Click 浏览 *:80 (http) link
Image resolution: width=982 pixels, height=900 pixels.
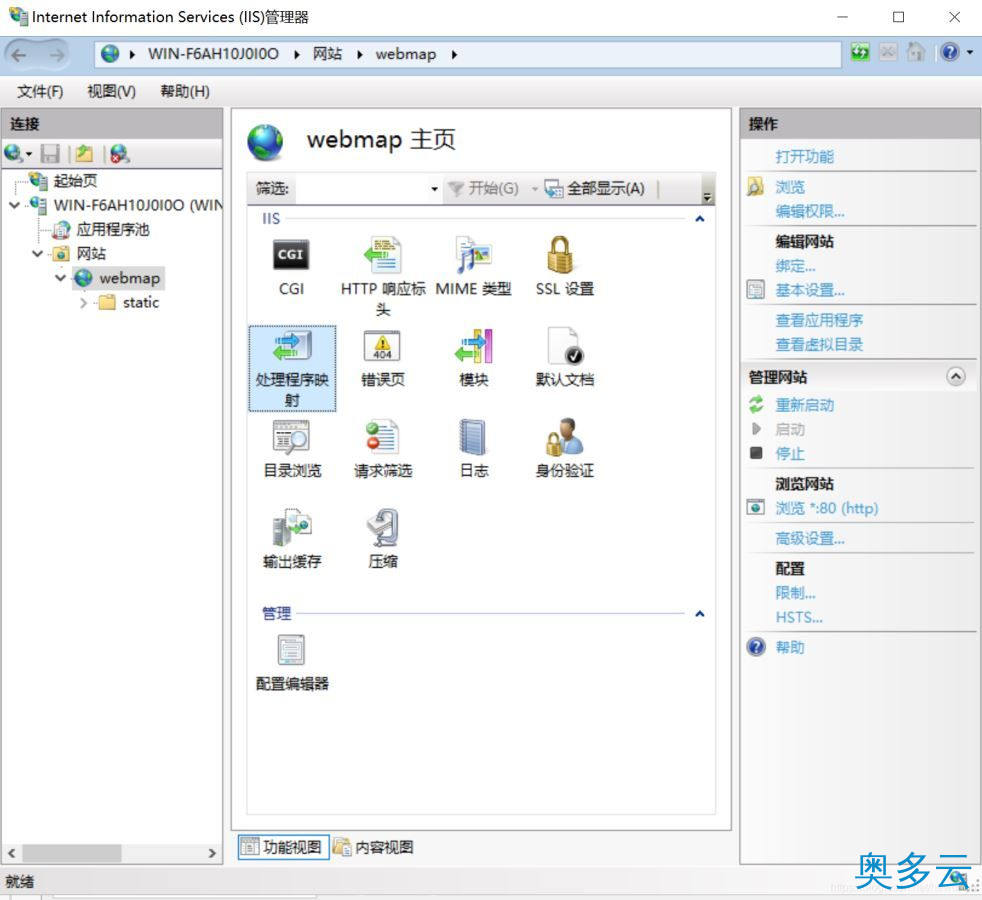(x=827, y=508)
